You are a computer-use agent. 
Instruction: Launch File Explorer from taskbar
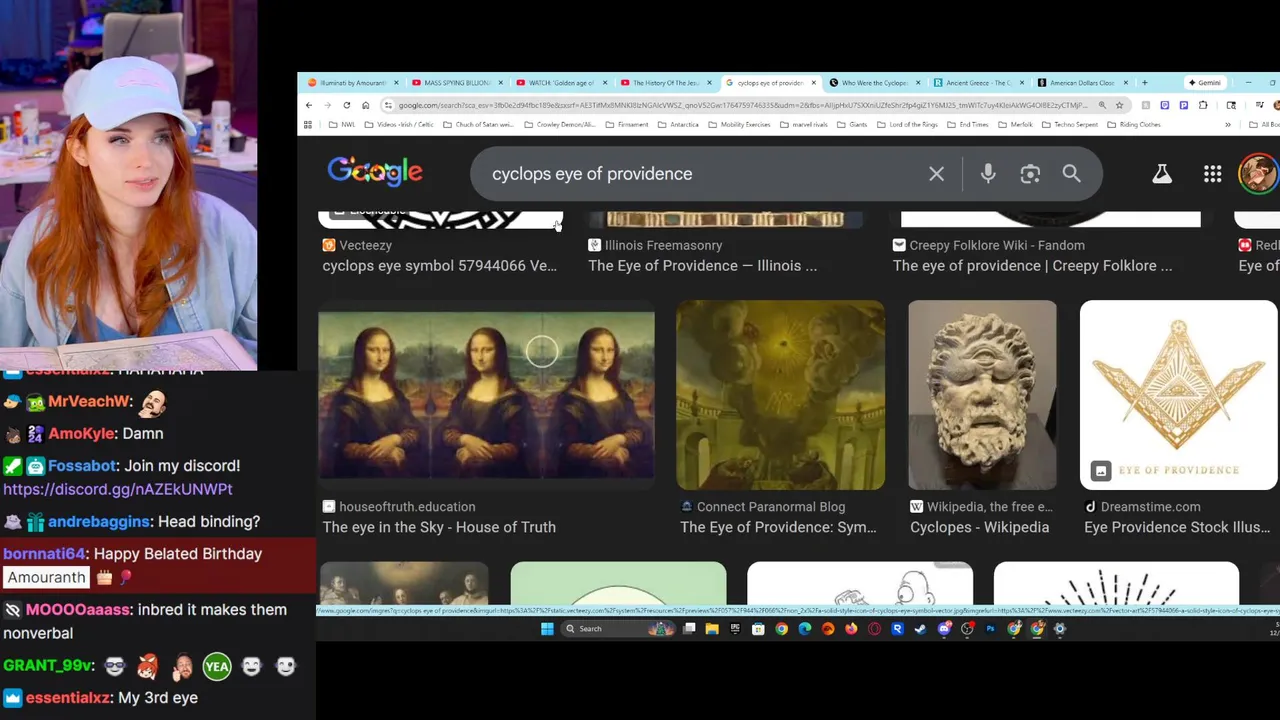pyautogui.click(x=712, y=628)
